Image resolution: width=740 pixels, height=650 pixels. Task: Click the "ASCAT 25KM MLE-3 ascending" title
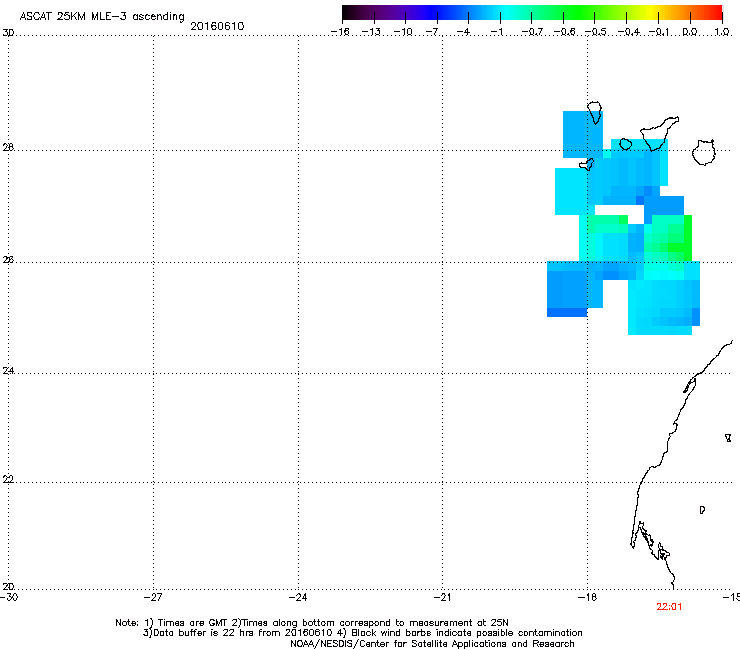[102, 17]
